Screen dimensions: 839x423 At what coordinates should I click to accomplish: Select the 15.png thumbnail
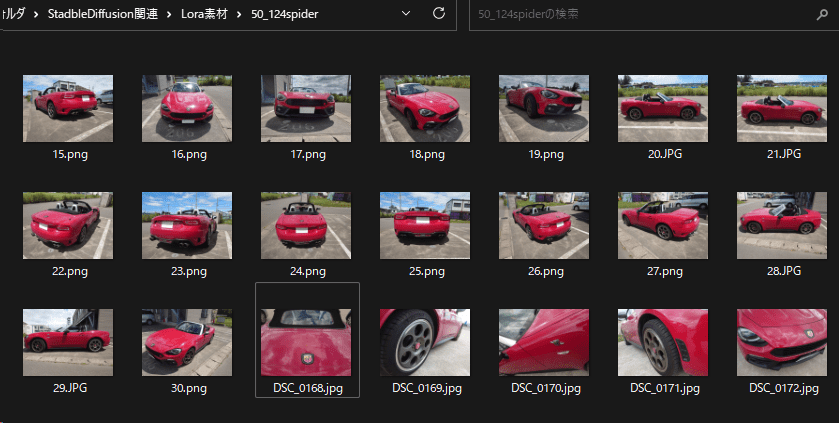click(67, 108)
